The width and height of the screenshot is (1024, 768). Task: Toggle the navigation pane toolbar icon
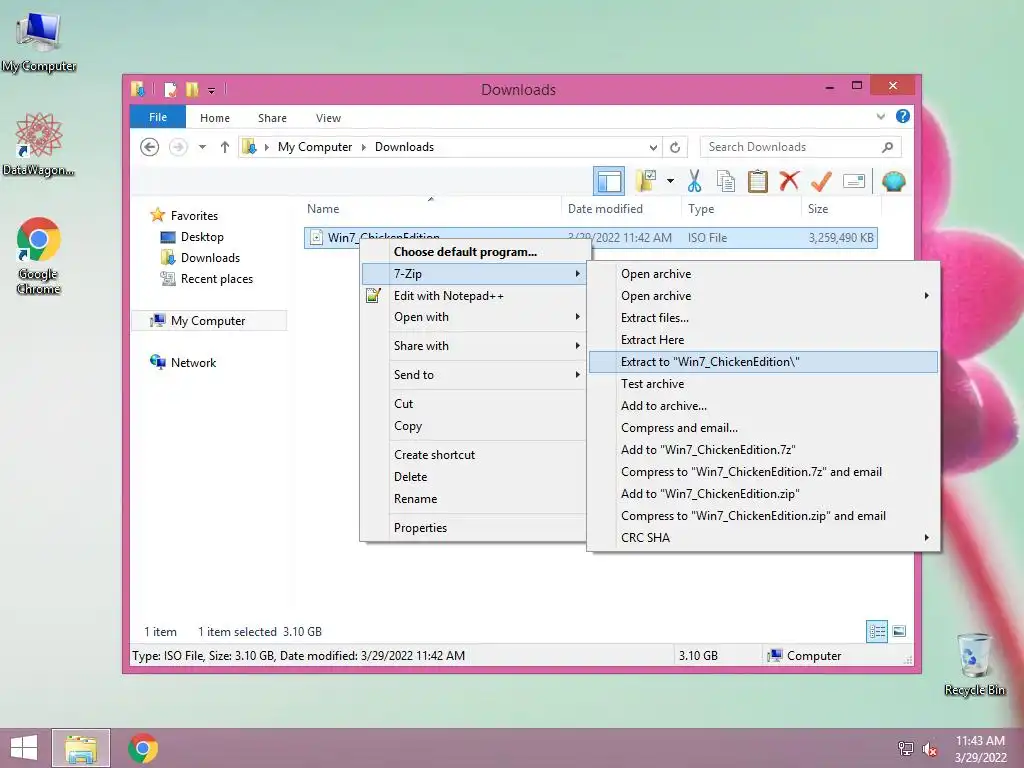[x=609, y=182]
